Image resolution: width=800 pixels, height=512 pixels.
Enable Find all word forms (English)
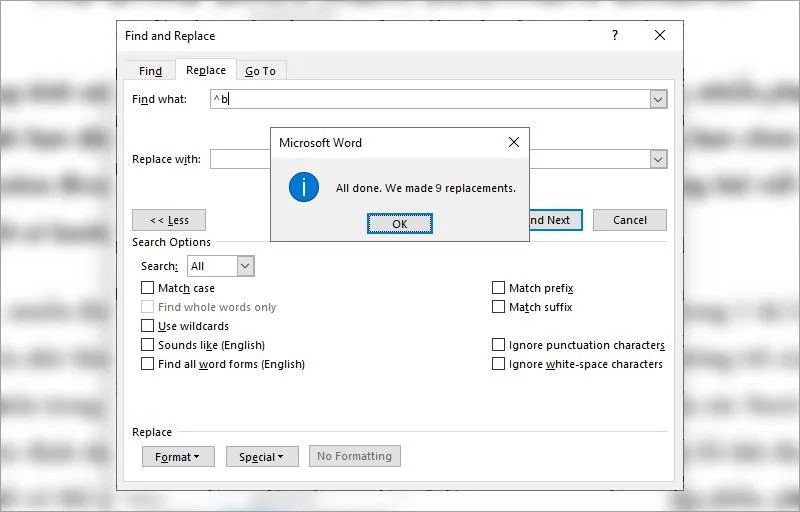[147, 364]
